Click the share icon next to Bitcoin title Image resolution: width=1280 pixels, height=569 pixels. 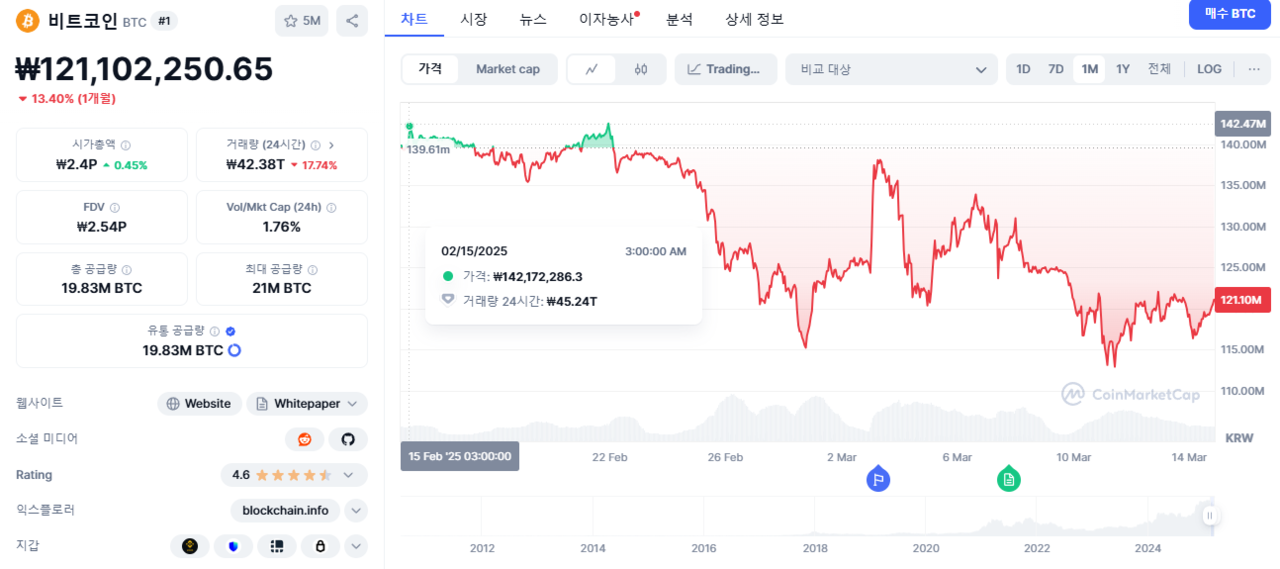[351, 20]
